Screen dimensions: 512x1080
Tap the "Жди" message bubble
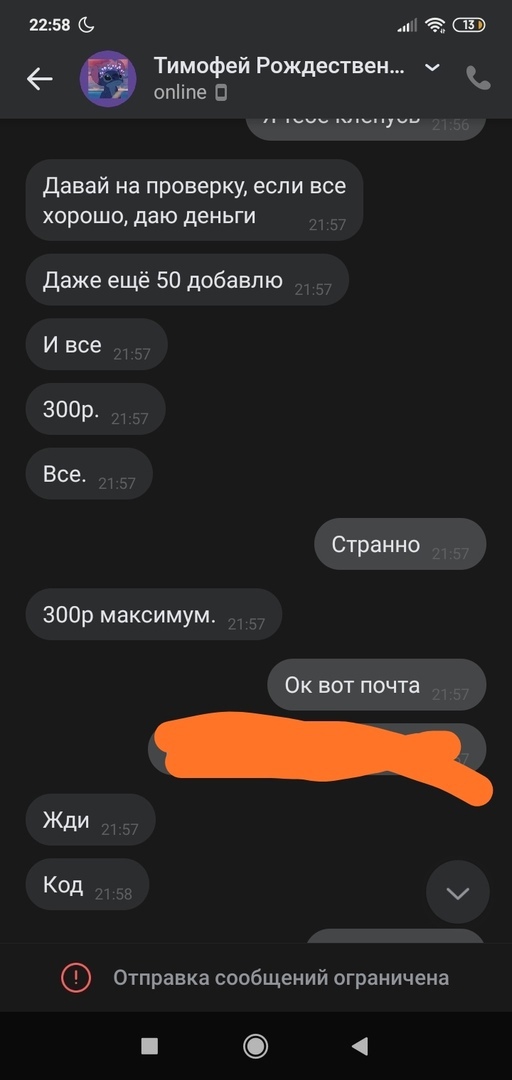point(90,820)
